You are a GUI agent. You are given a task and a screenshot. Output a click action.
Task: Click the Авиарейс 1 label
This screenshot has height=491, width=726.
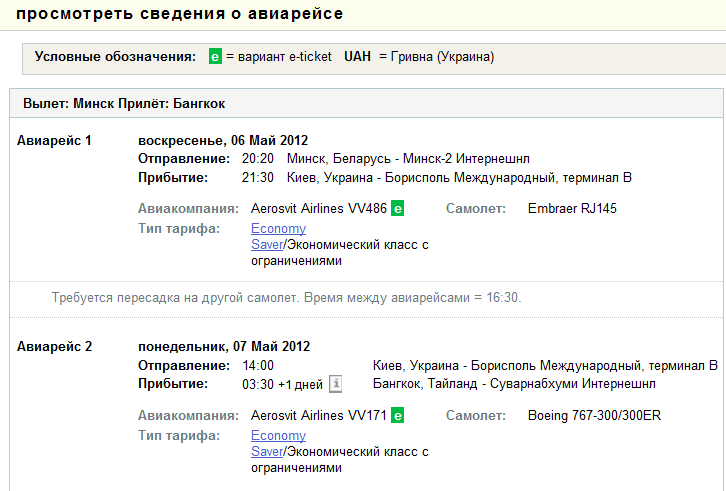tap(54, 140)
